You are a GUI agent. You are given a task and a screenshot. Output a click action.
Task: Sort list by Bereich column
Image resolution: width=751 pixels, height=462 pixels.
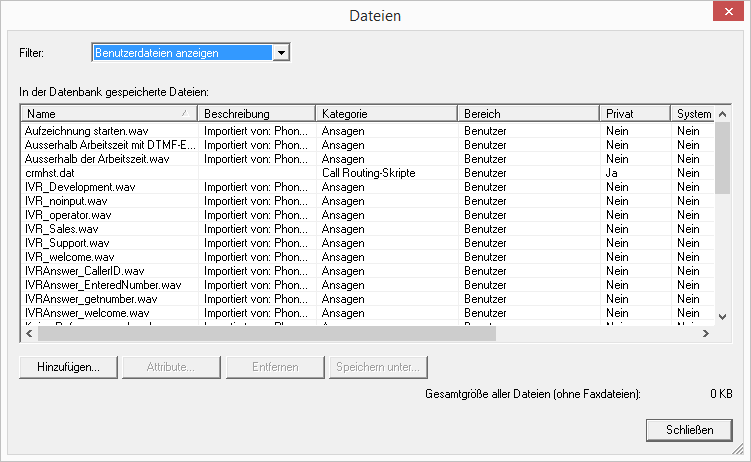(528, 114)
